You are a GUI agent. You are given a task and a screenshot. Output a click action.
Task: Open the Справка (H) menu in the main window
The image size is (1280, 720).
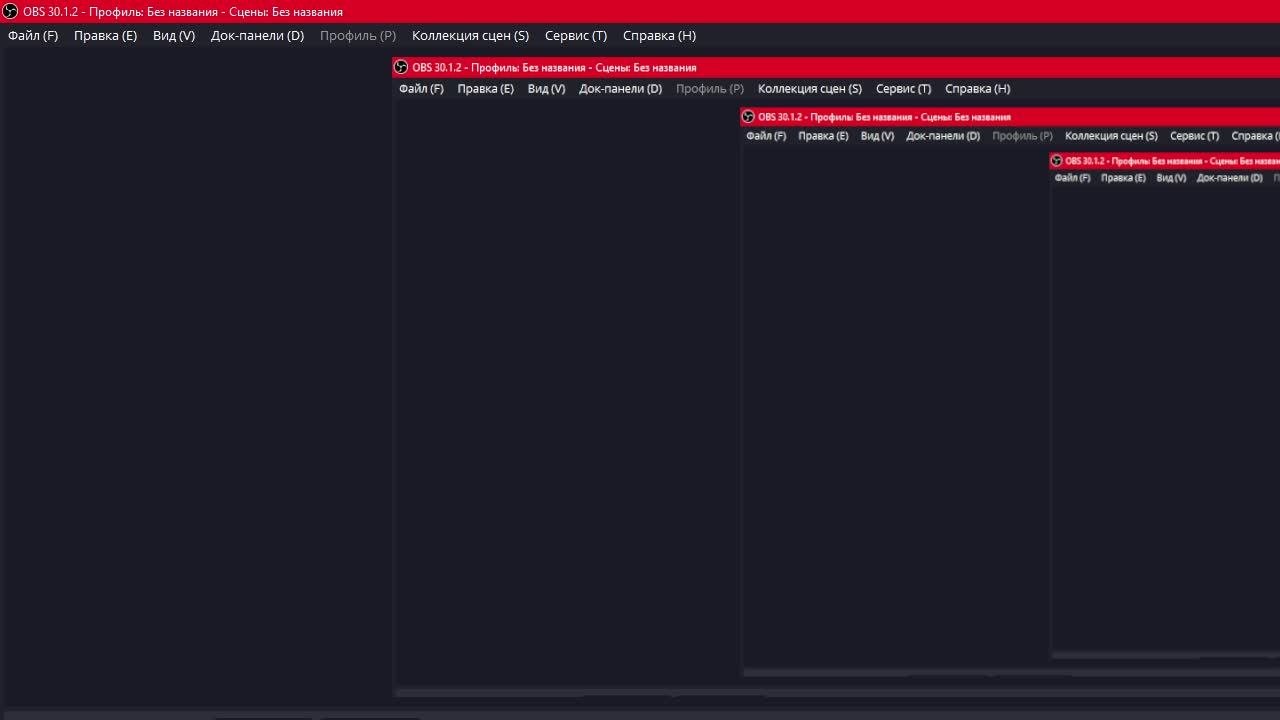pyautogui.click(x=659, y=35)
